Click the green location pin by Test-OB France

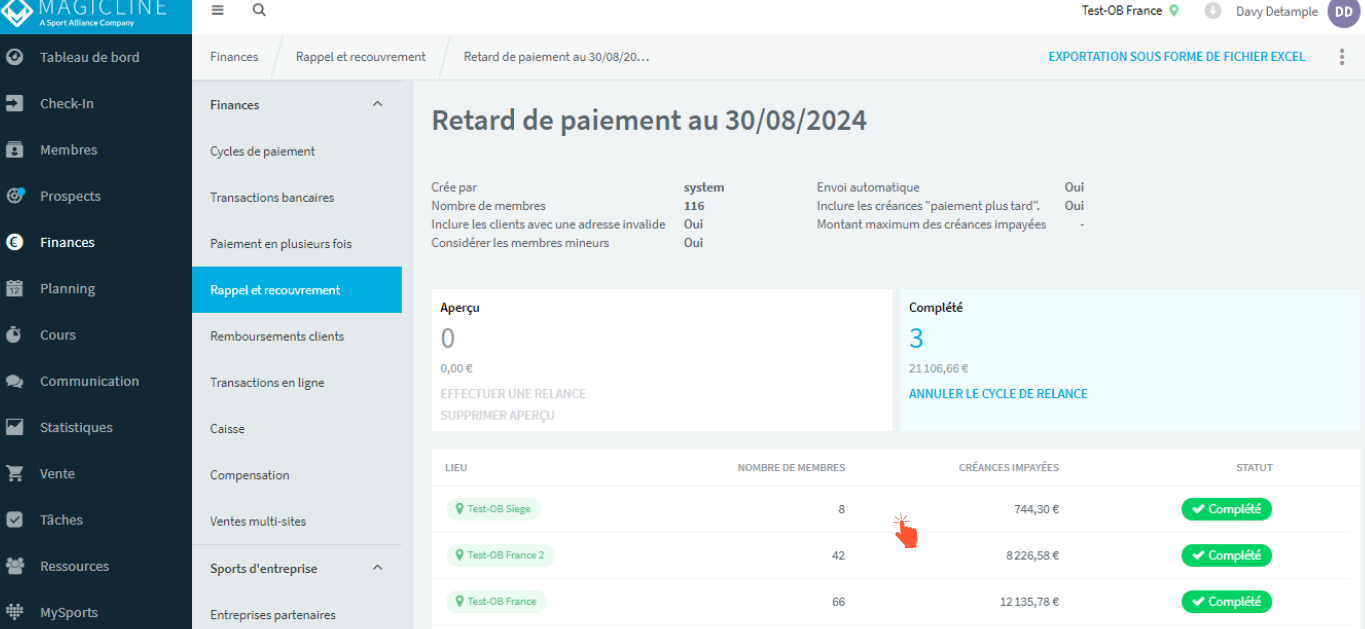1174,11
